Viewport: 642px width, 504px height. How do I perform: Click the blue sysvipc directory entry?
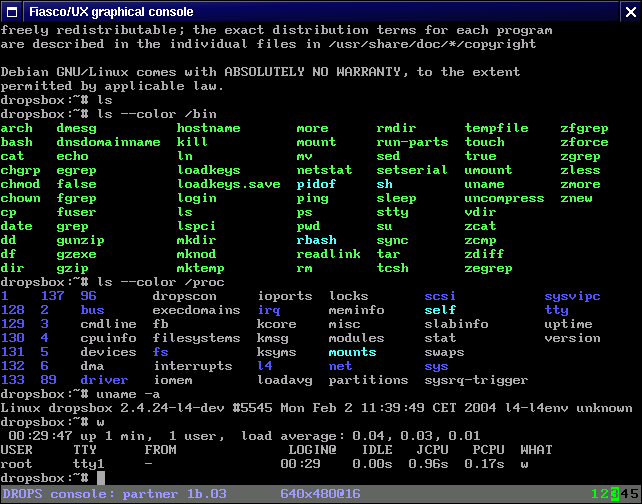[x=572, y=296]
